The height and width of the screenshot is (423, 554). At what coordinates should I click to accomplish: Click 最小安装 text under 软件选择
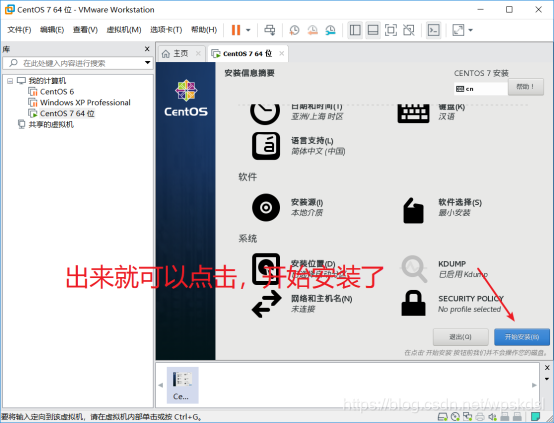pyautogui.click(x=454, y=213)
